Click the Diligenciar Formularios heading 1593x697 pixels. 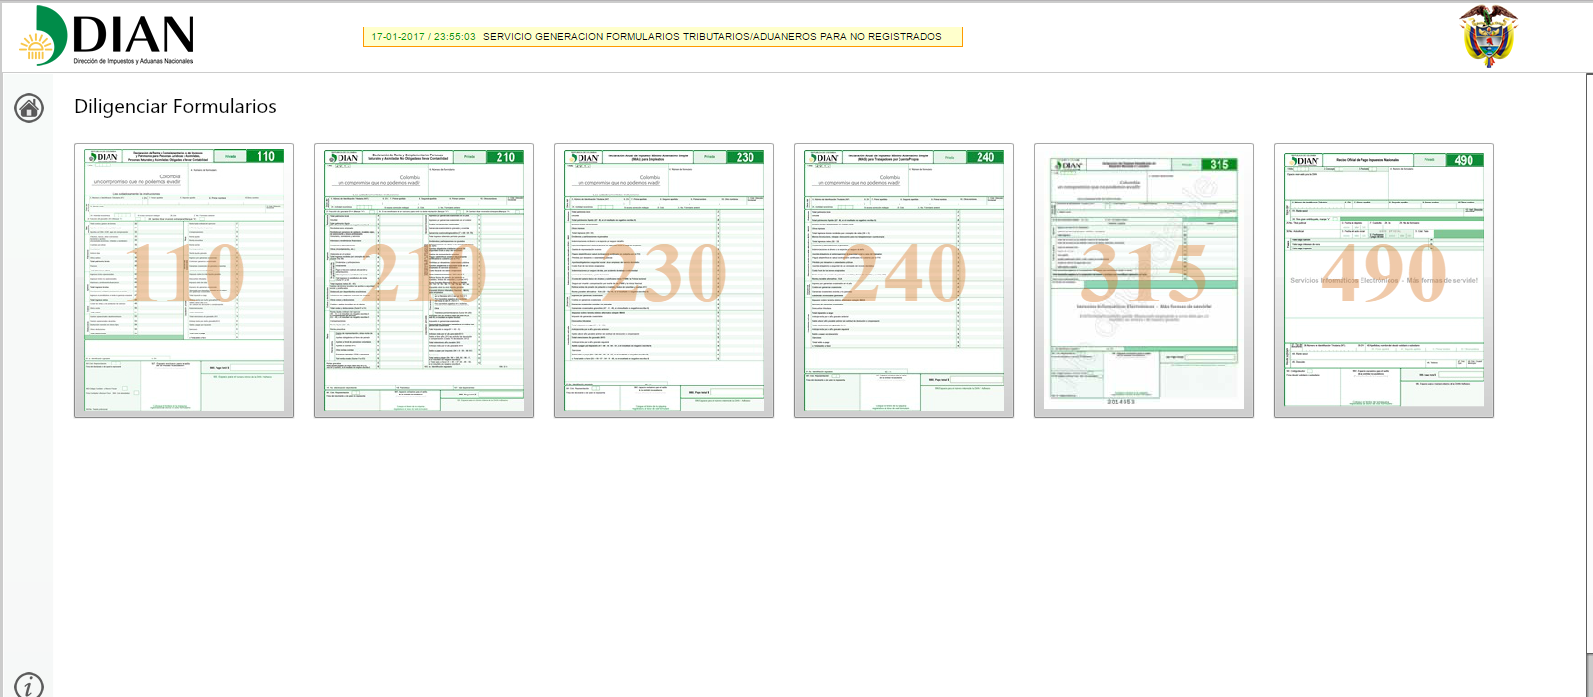[x=175, y=106]
